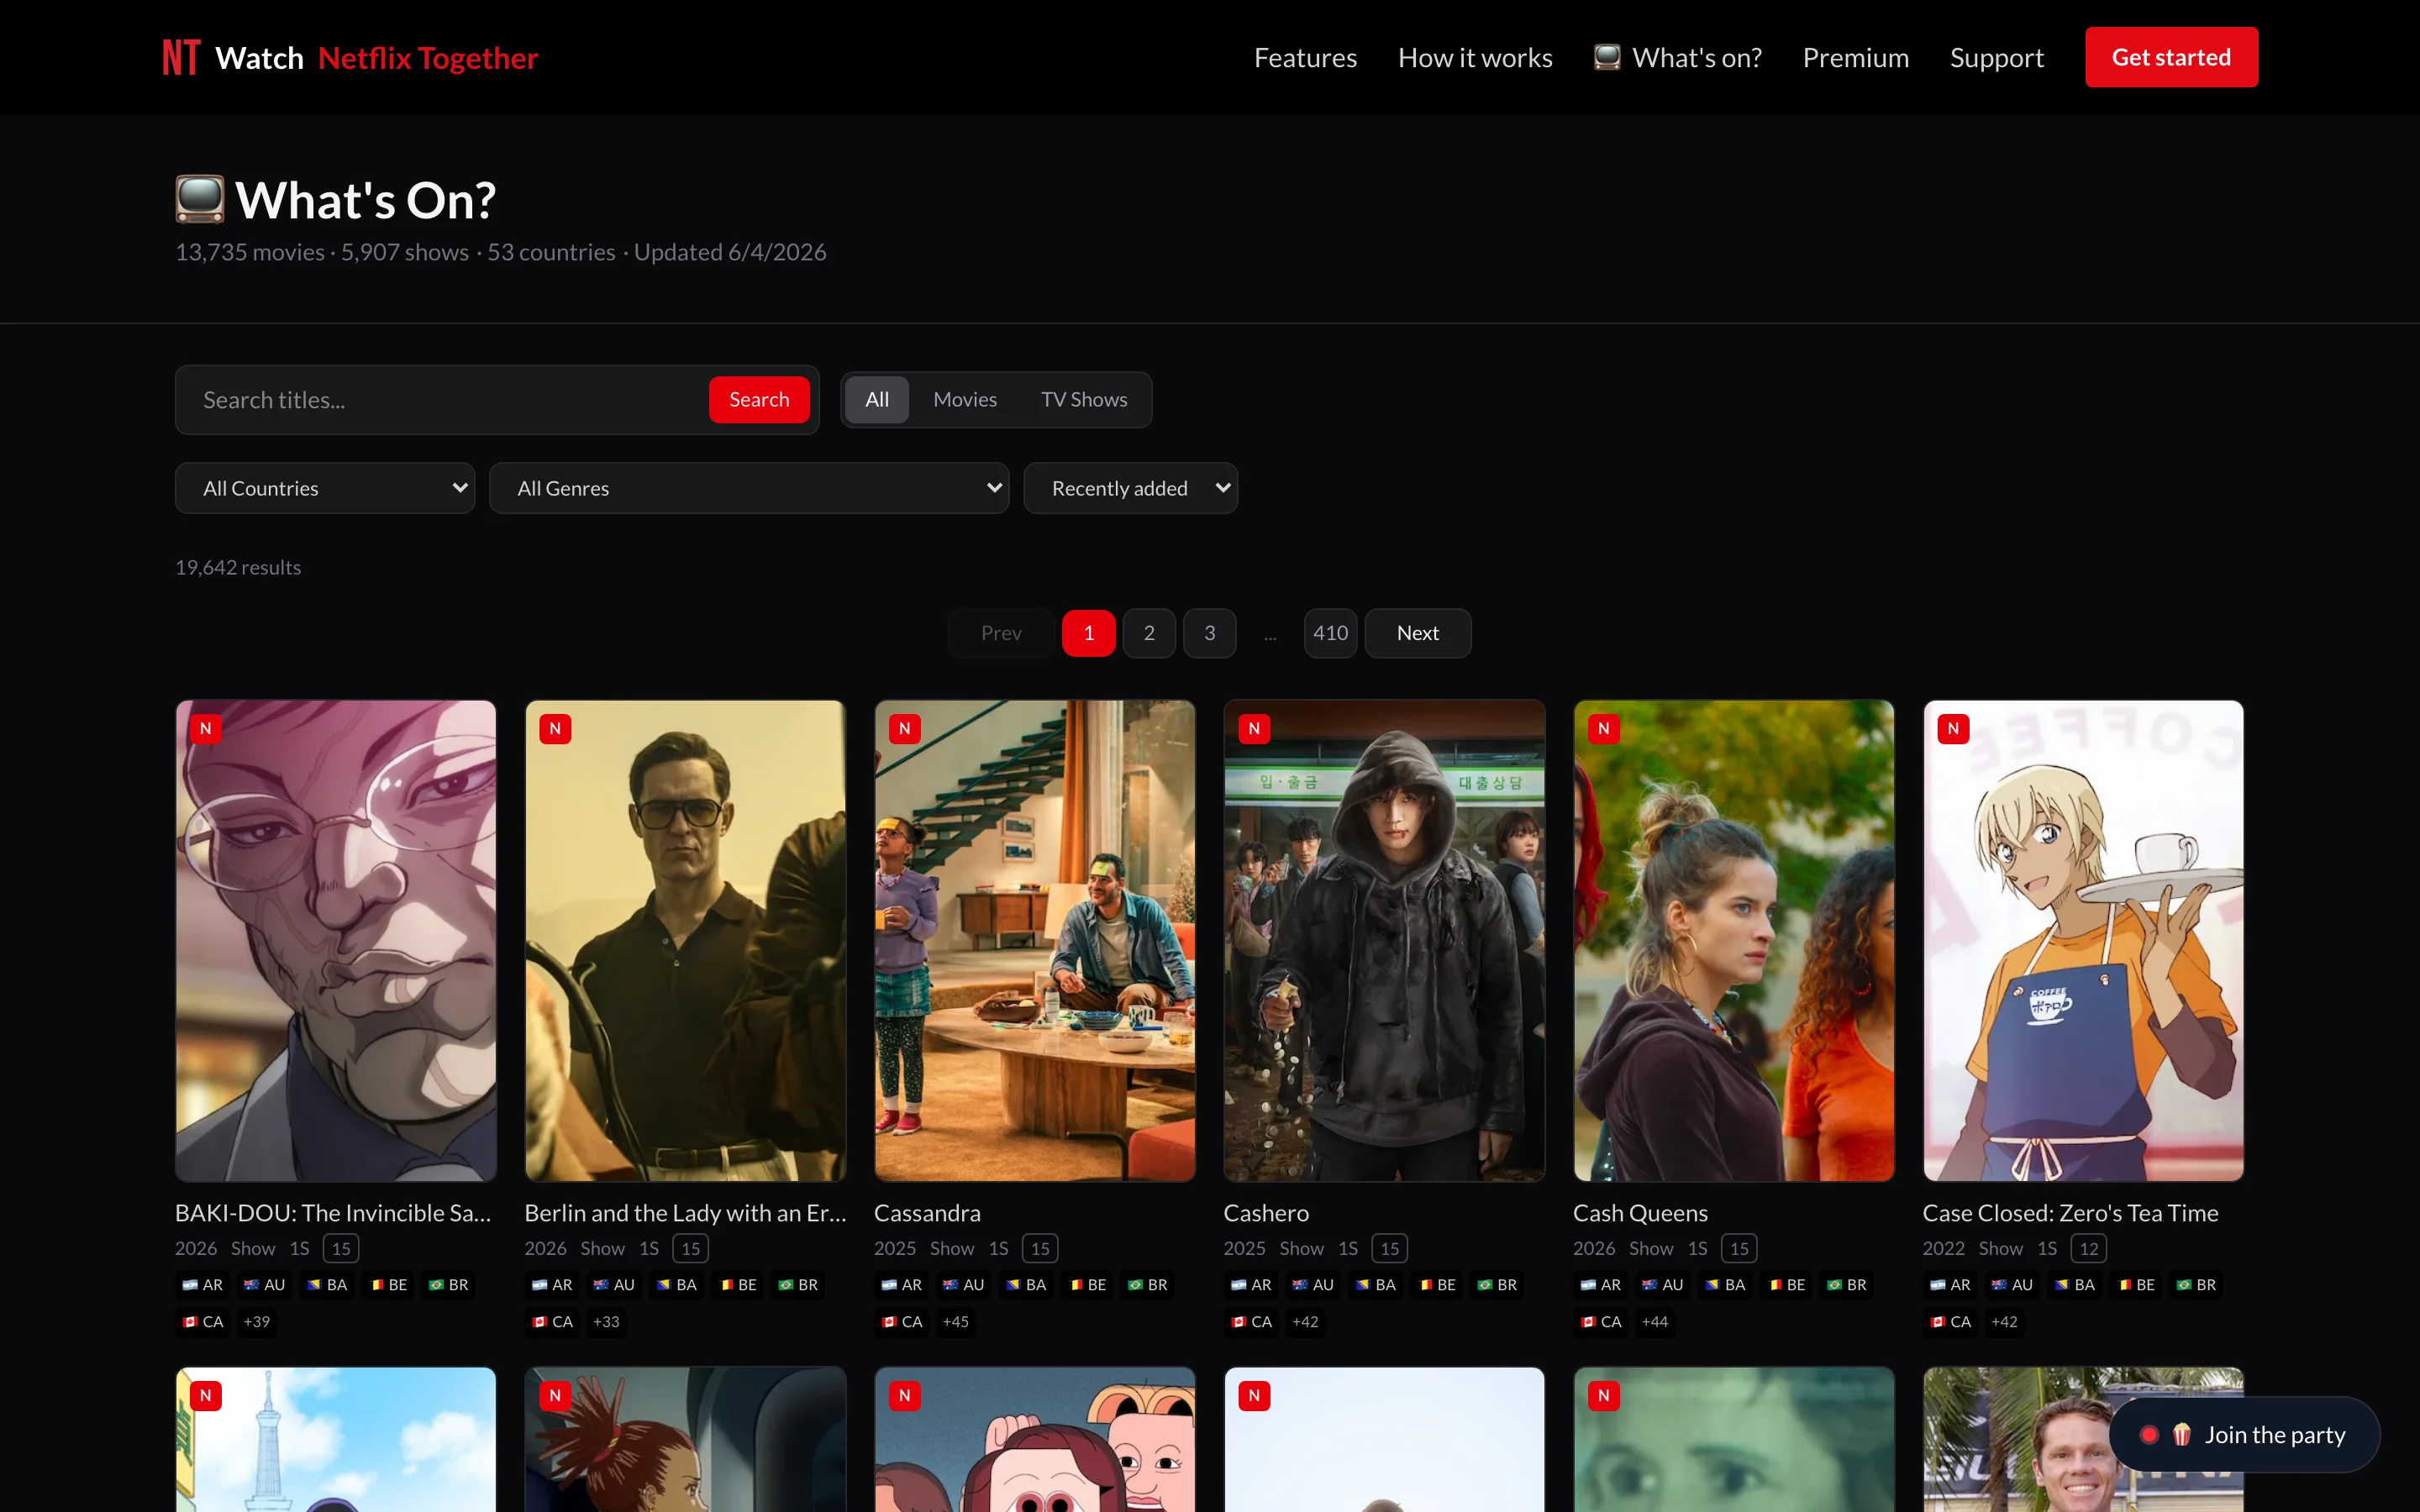The width and height of the screenshot is (2420, 1512).
Task: Open the Case Closed: Zero's Tea Time poster
Action: (2083, 941)
